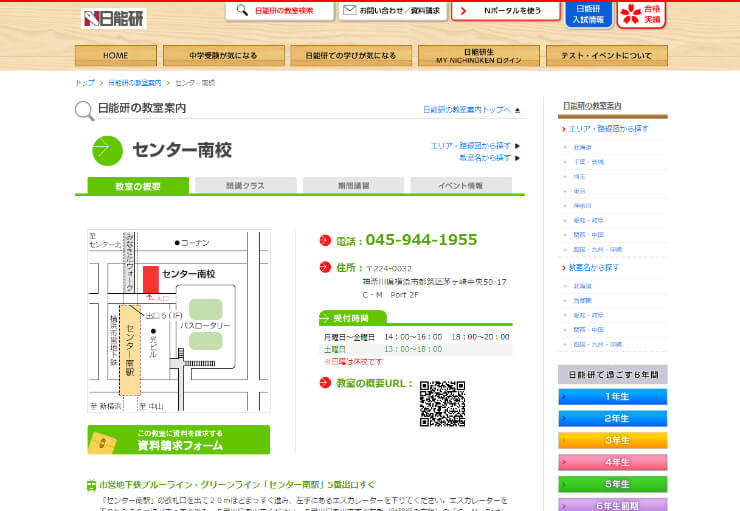Image resolution: width=740 pixels, height=511 pixels.
Task: Click the QR code image
Action: click(x=442, y=404)
